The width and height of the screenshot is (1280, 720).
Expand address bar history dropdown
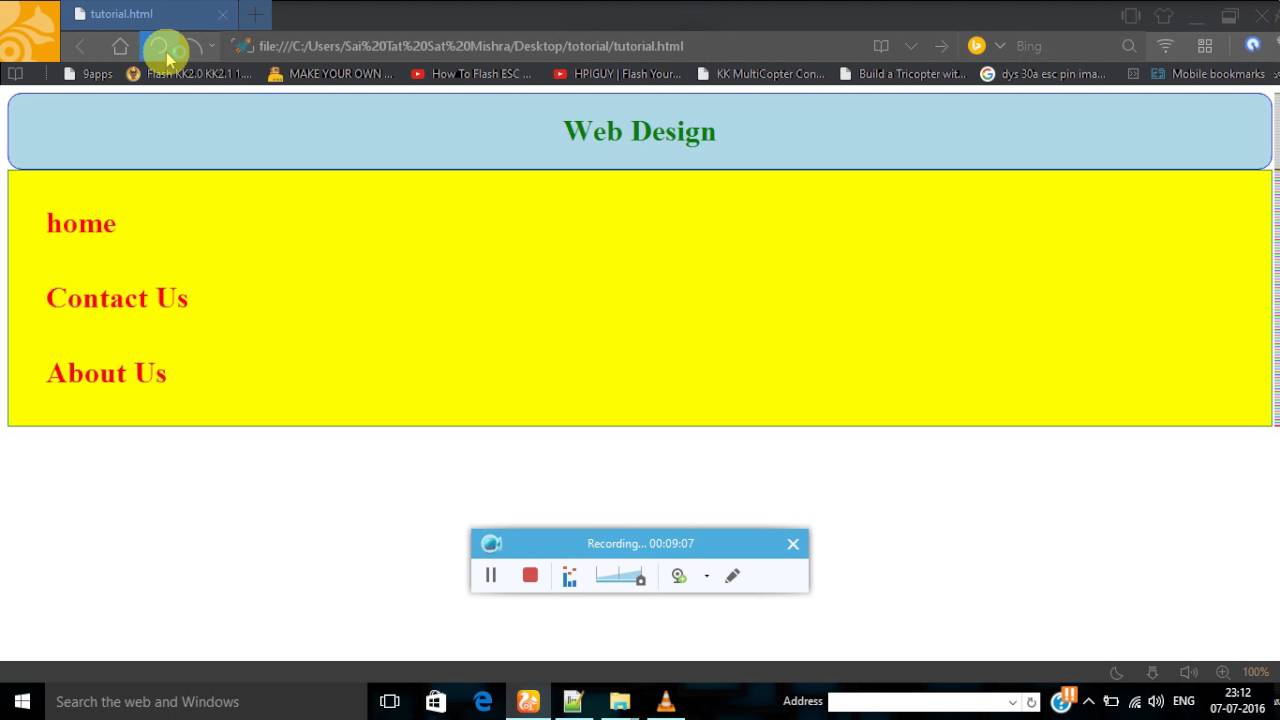tap(911, 46)
